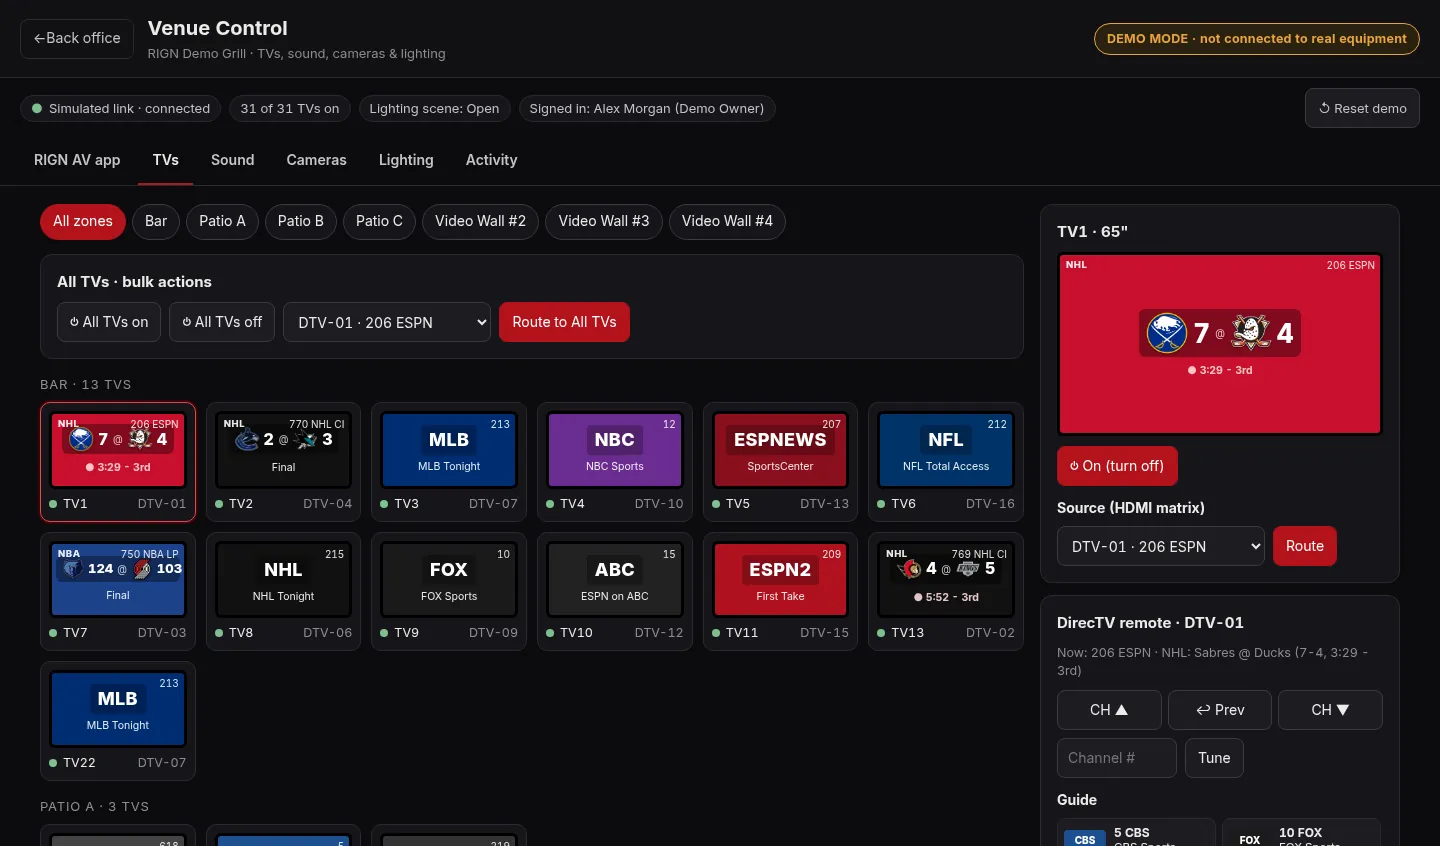Turn all TVs off
1440x846 pixels.
(222, 322)
